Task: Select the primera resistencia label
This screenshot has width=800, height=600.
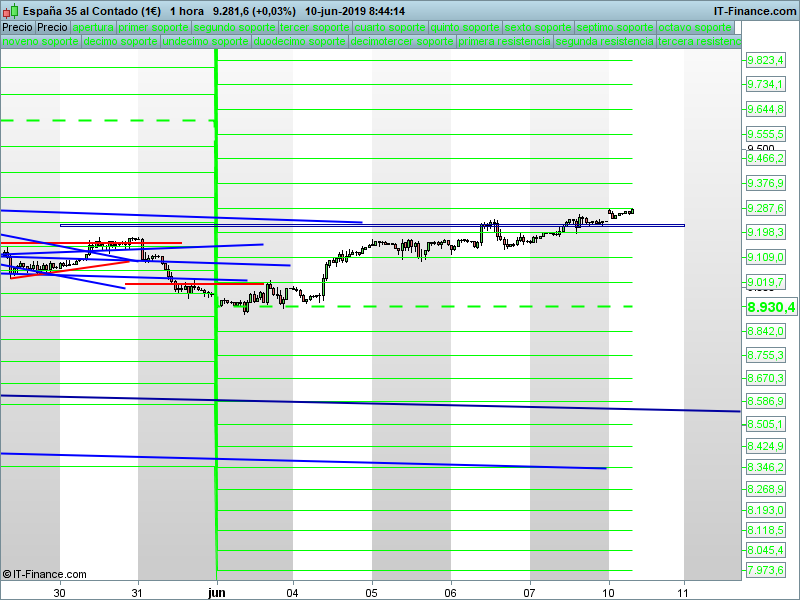Action: tap(504, 41)
